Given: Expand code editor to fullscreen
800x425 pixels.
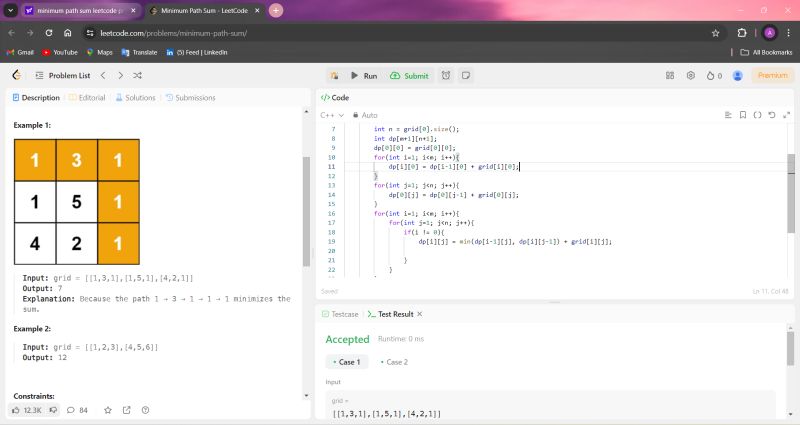Looking at the screenshot, I should (786, 115).
